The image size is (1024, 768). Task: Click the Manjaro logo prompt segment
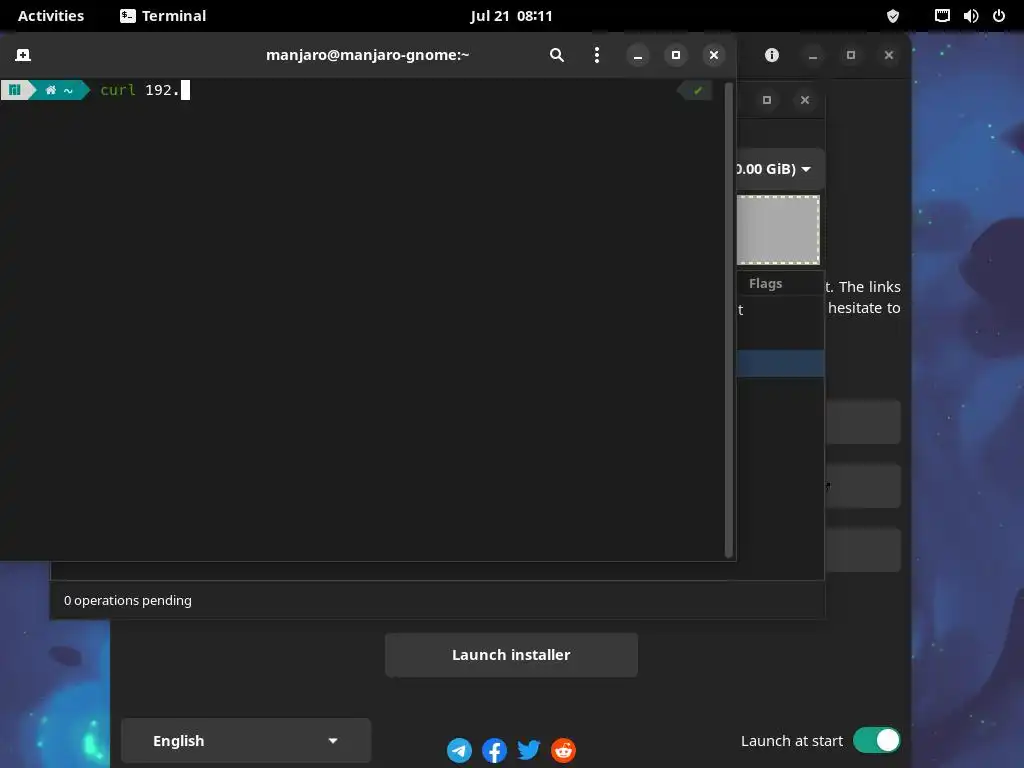(x=16, y=90)
